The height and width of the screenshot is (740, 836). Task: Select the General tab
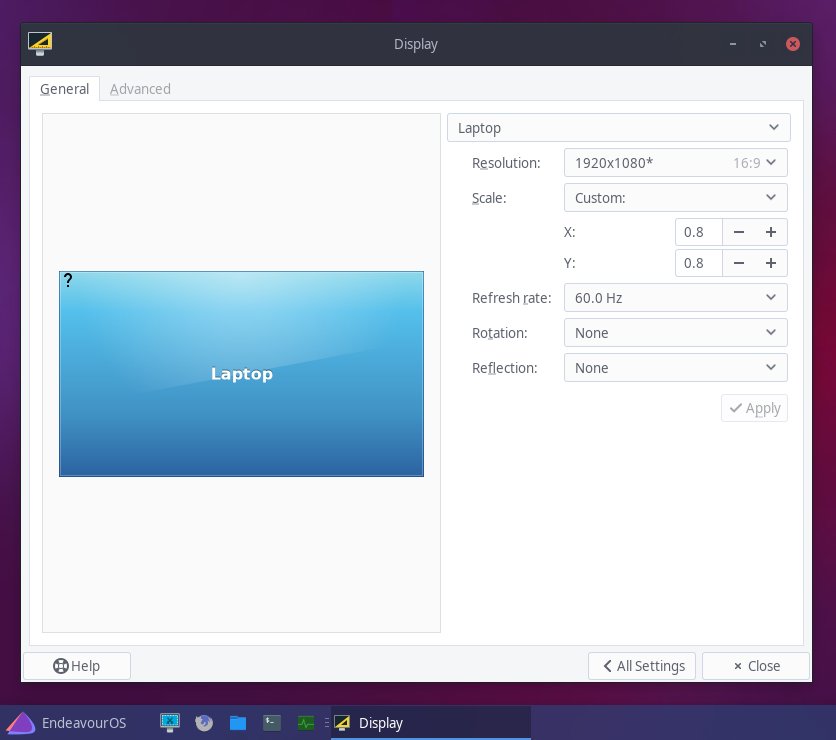pos(64,89)
